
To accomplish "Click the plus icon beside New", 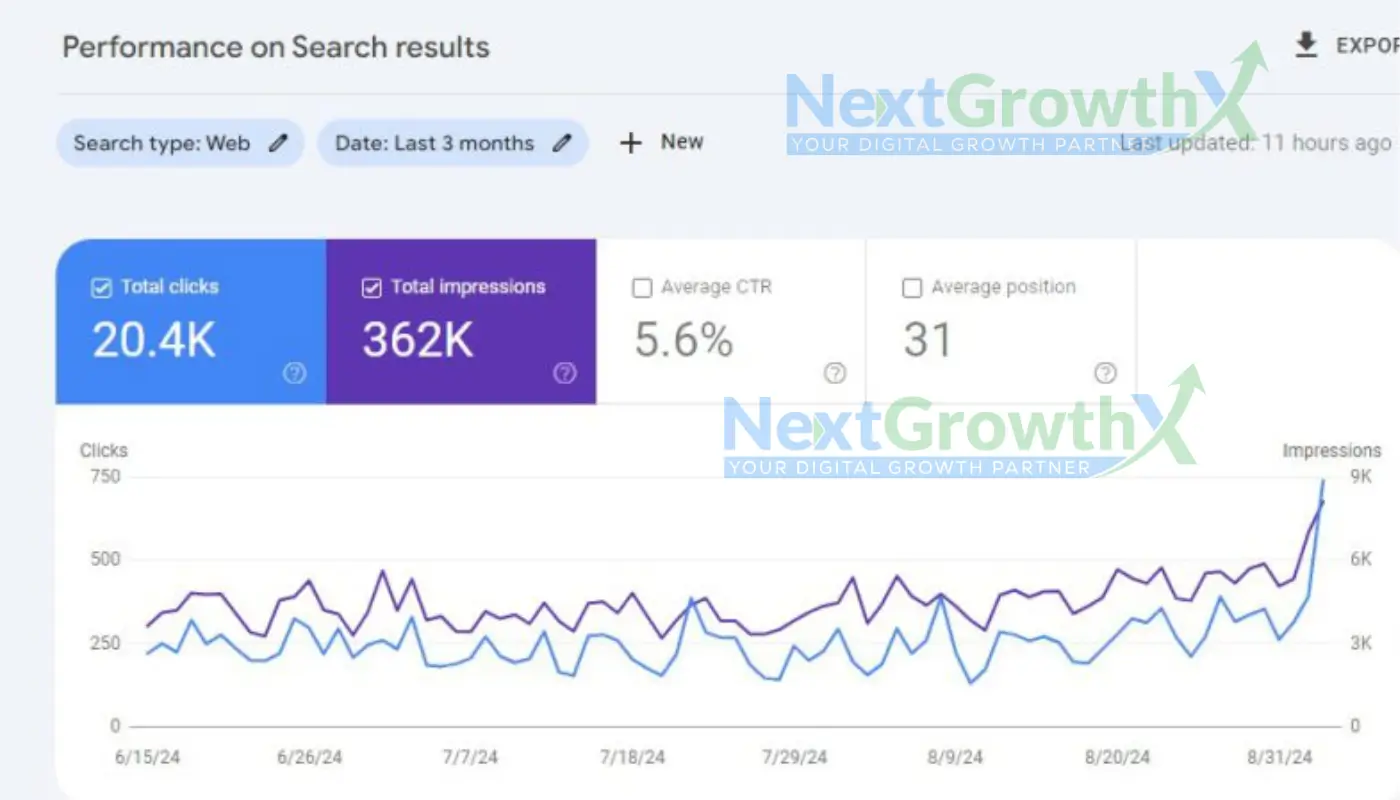I will (x=630, y=143).
